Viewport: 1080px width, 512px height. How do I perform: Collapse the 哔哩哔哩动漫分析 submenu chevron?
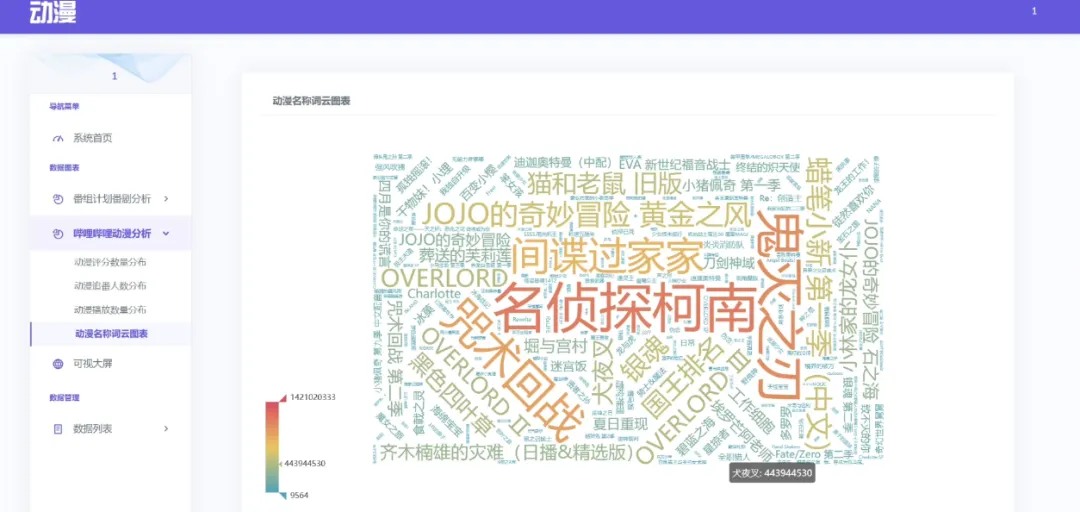click(x=166, y=234)
